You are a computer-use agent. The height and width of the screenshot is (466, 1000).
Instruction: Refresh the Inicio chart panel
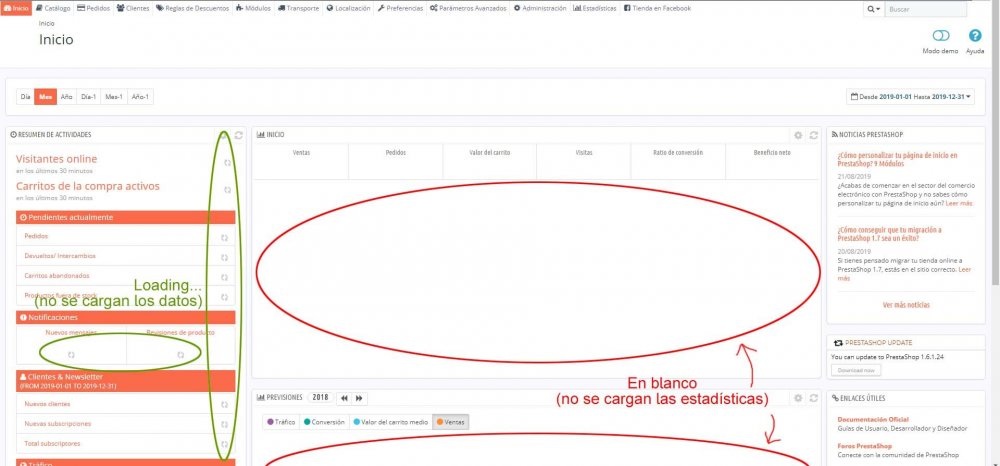(x=814, y=135)
